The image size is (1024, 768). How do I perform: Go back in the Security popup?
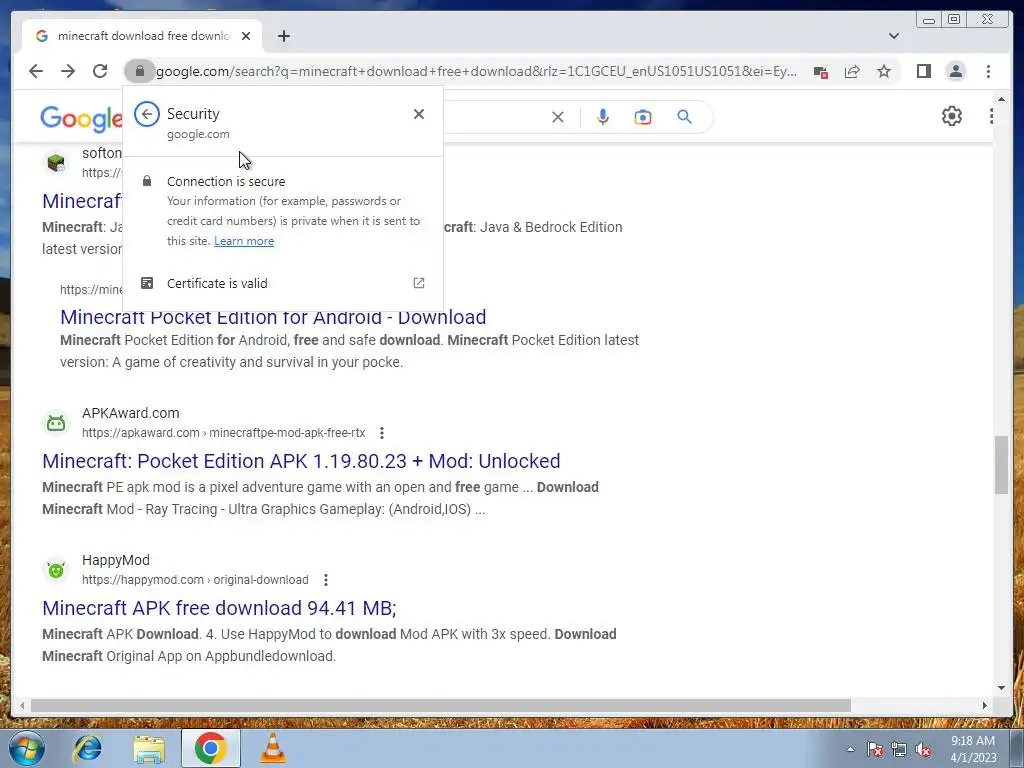(x=147, y=114)
